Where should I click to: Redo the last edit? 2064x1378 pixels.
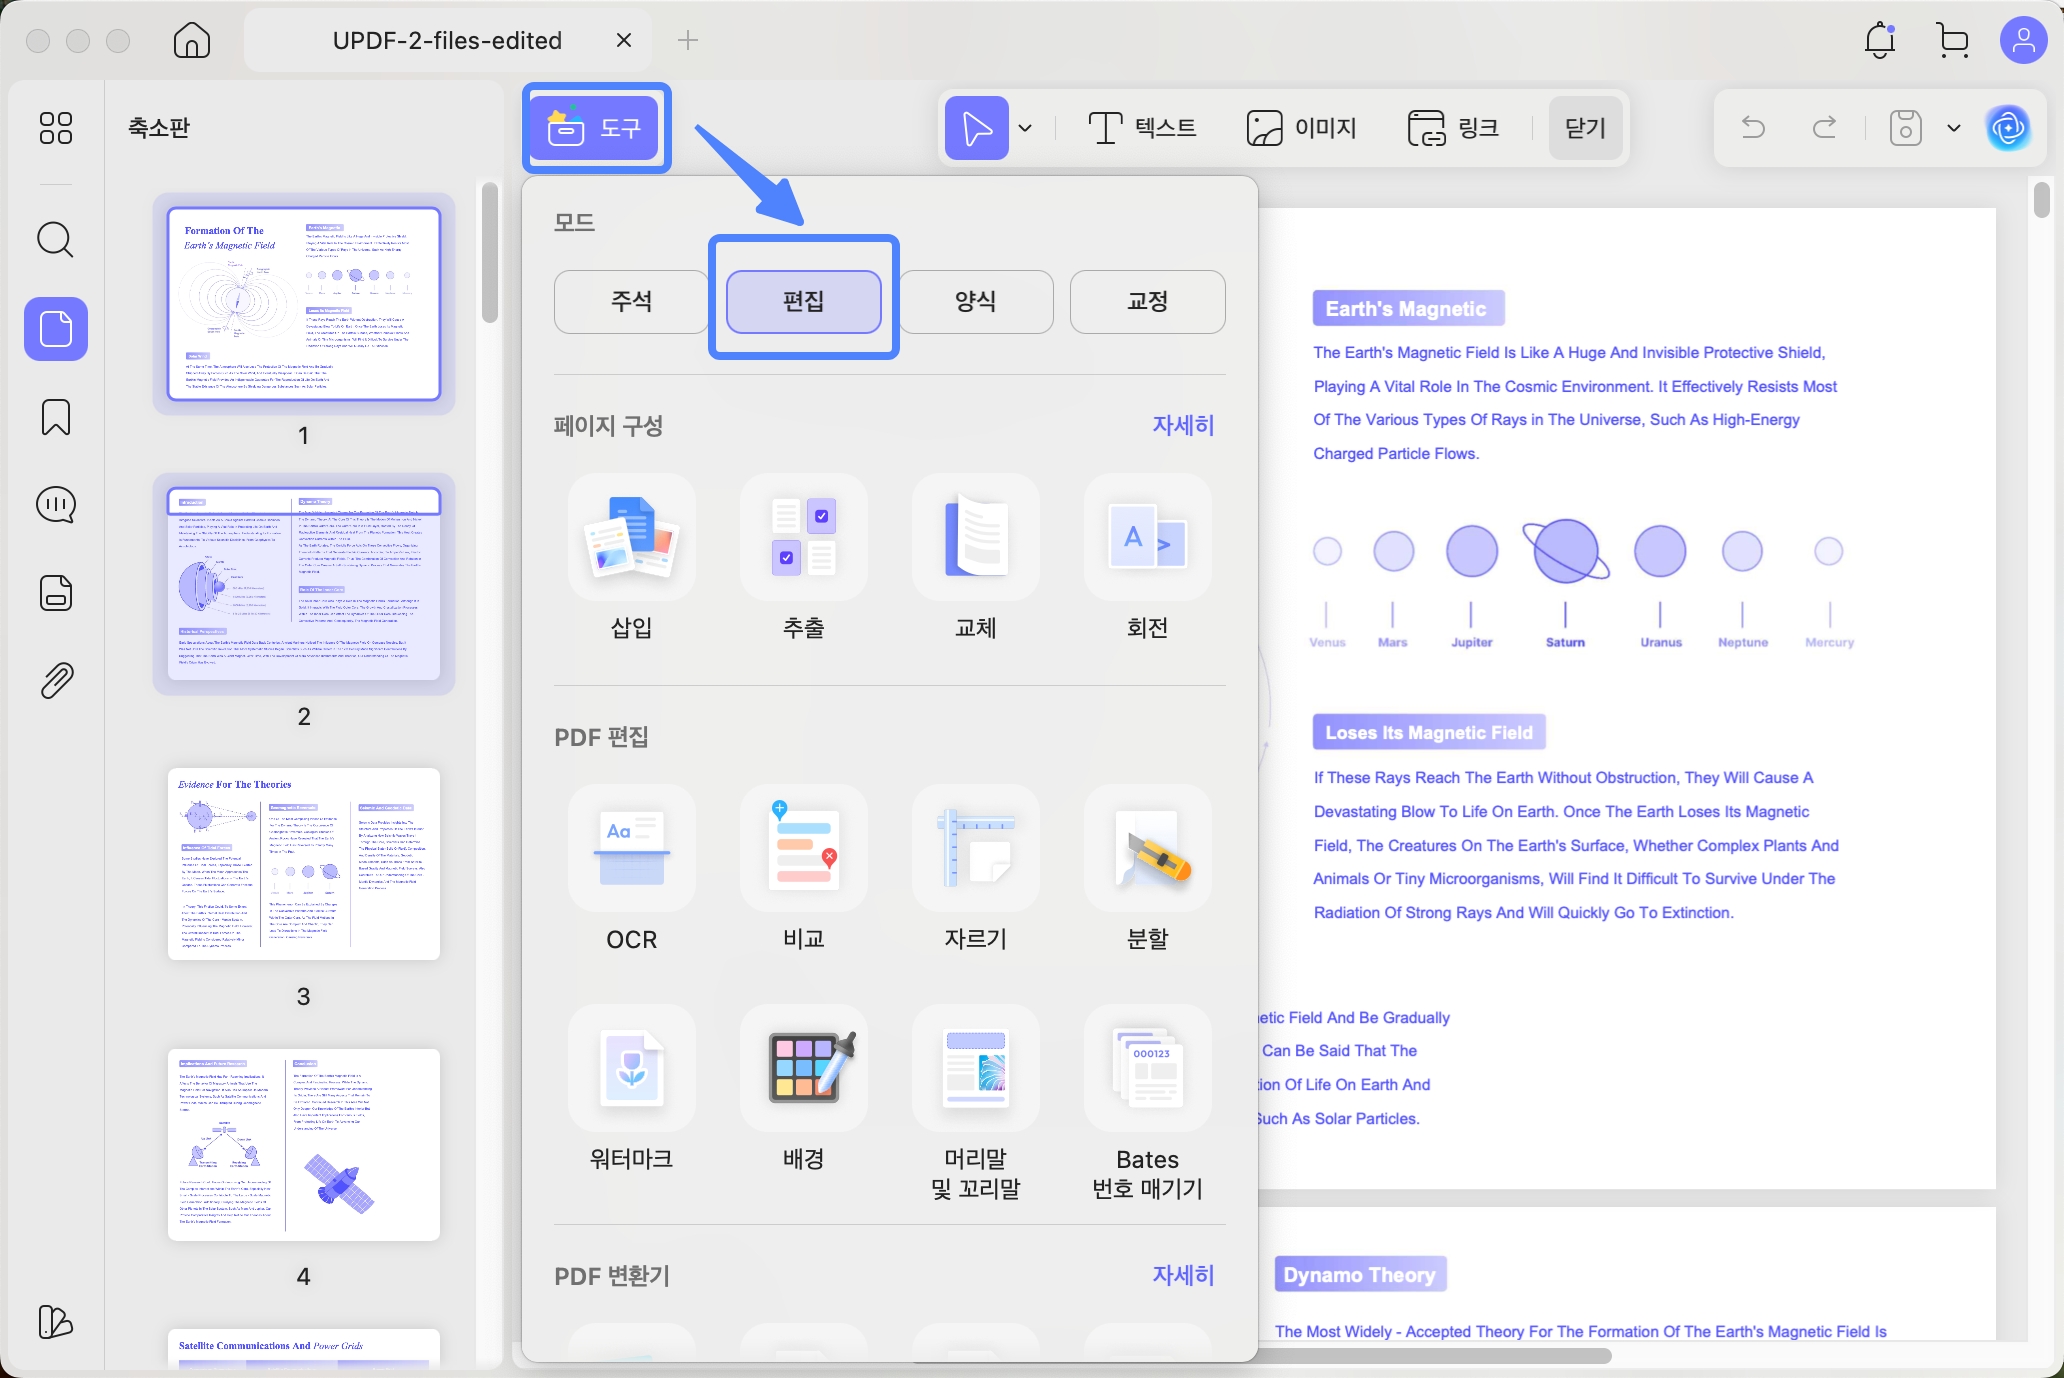coord(1825,128)
